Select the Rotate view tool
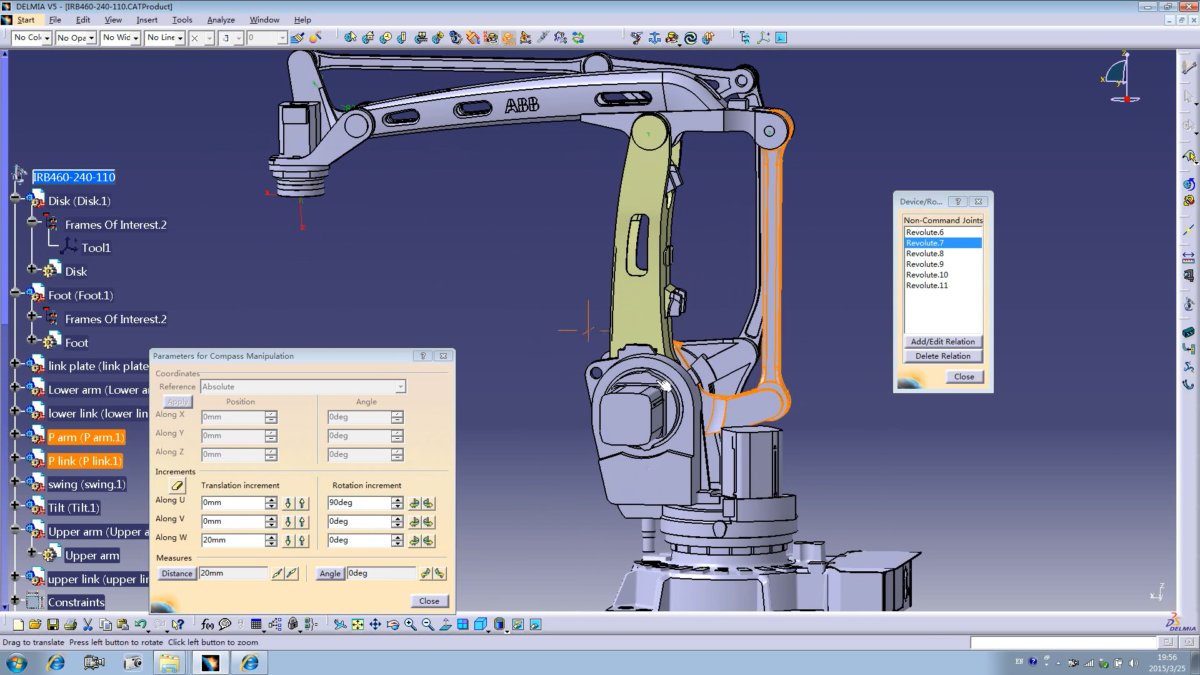 pyautogui.click(x=392, y=624)
